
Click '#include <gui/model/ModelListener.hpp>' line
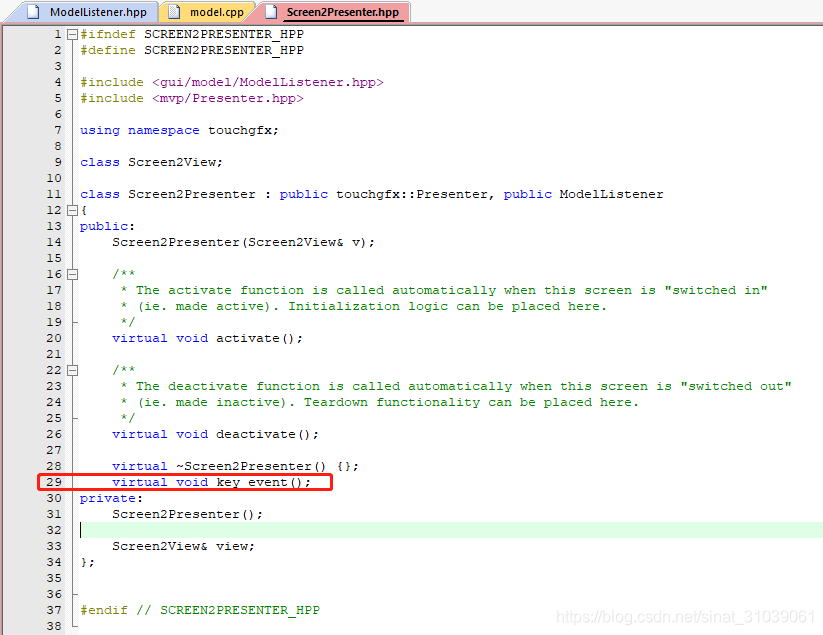pos(231,82)
